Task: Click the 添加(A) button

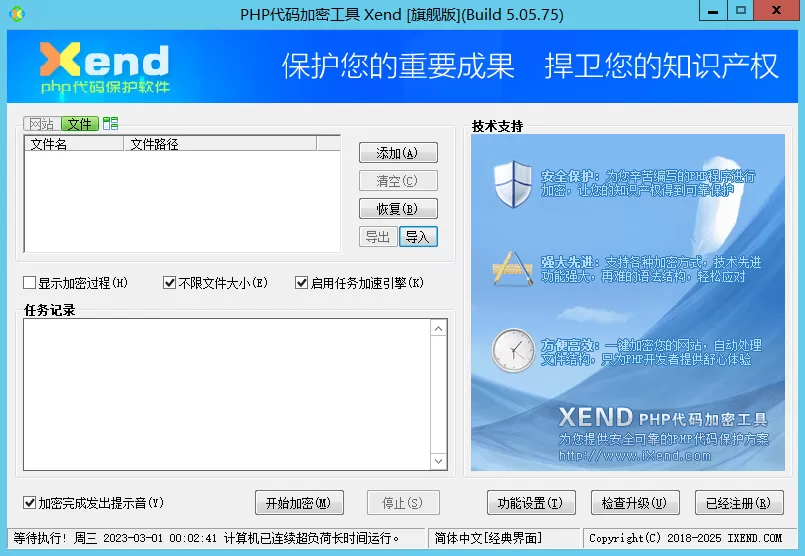Action: coord(398,153)
